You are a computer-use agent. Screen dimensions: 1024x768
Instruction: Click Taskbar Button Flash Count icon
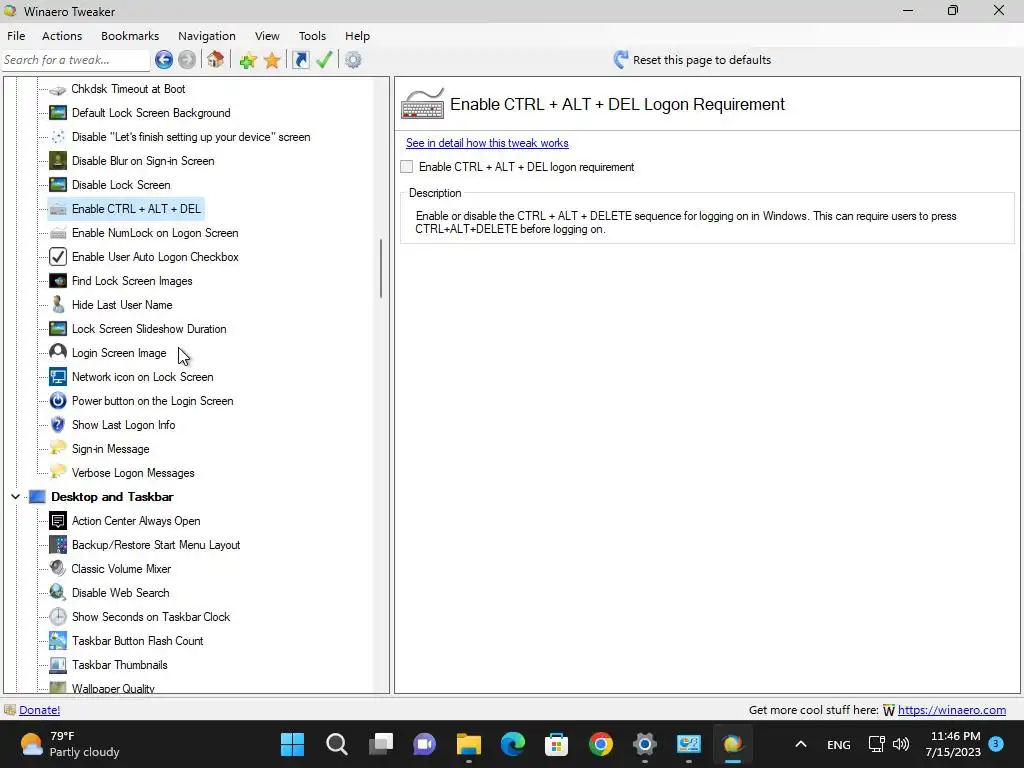pyautogui.click(x=57, y=641)
